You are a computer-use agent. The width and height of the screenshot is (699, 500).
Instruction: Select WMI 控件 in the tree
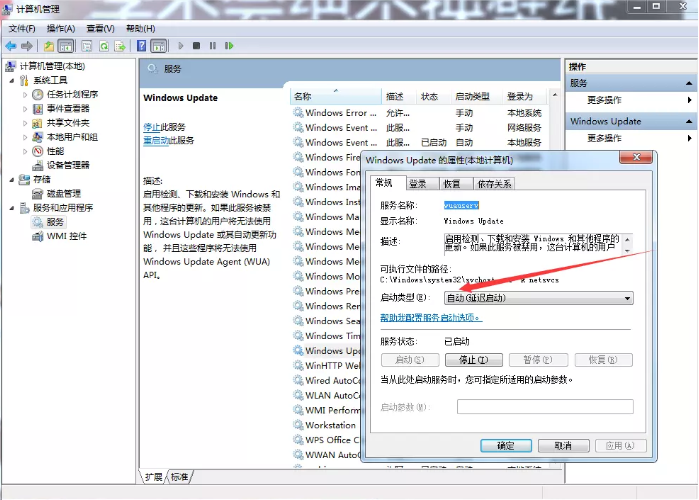[67, 236]
